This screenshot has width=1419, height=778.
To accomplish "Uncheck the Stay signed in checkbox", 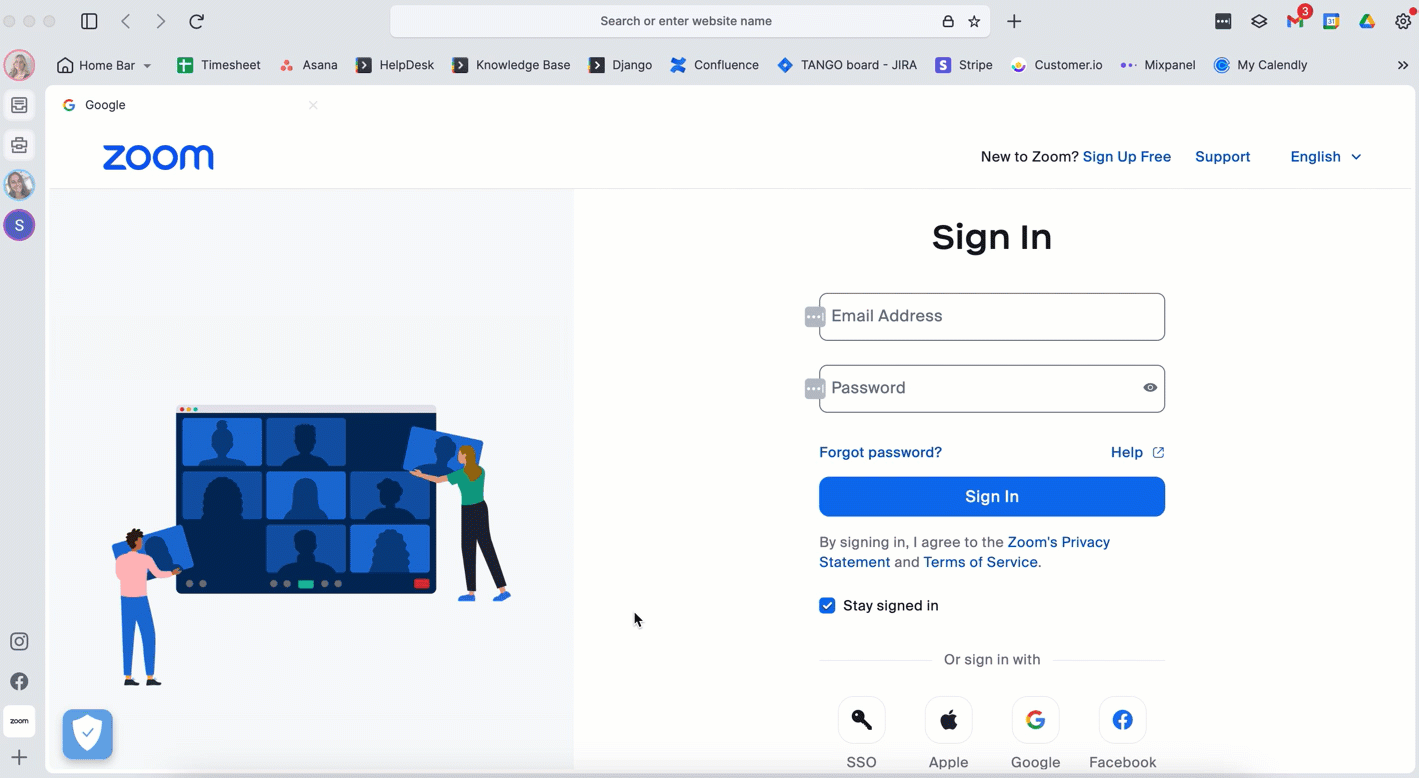I will 827,605.
